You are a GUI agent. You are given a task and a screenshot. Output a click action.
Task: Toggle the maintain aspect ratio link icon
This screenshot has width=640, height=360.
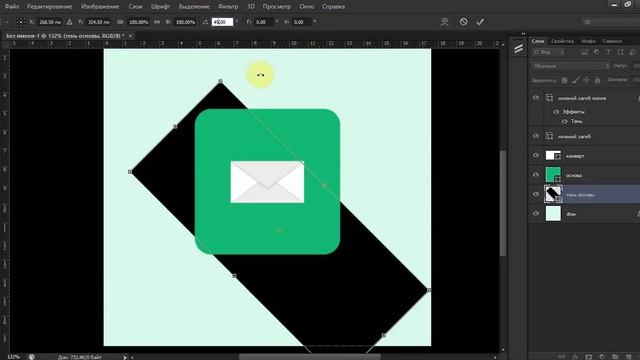[157, 22]
